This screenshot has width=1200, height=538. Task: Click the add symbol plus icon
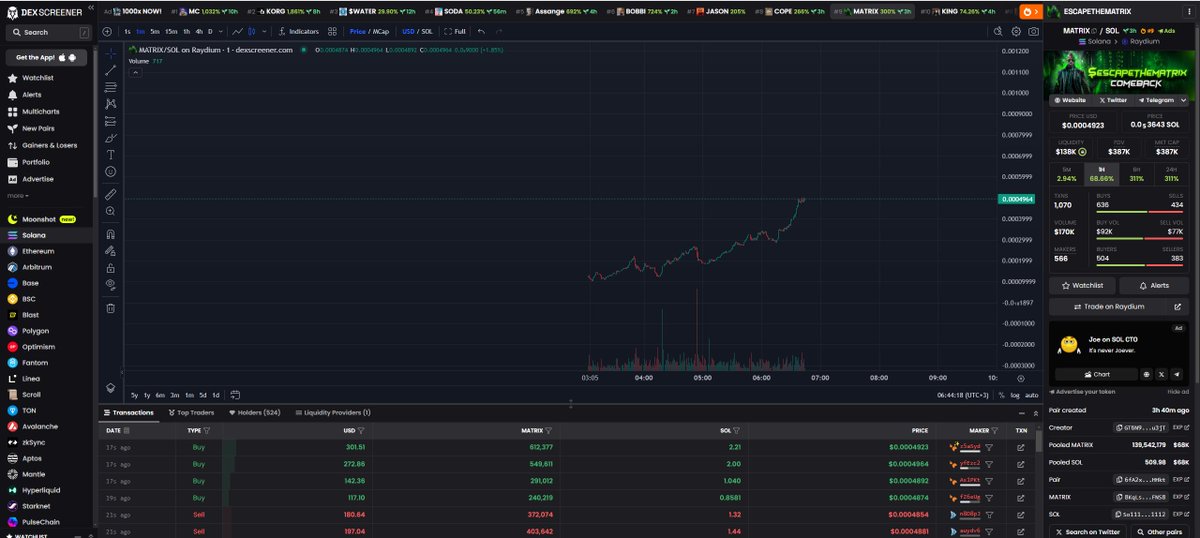[x=107, y=31]
